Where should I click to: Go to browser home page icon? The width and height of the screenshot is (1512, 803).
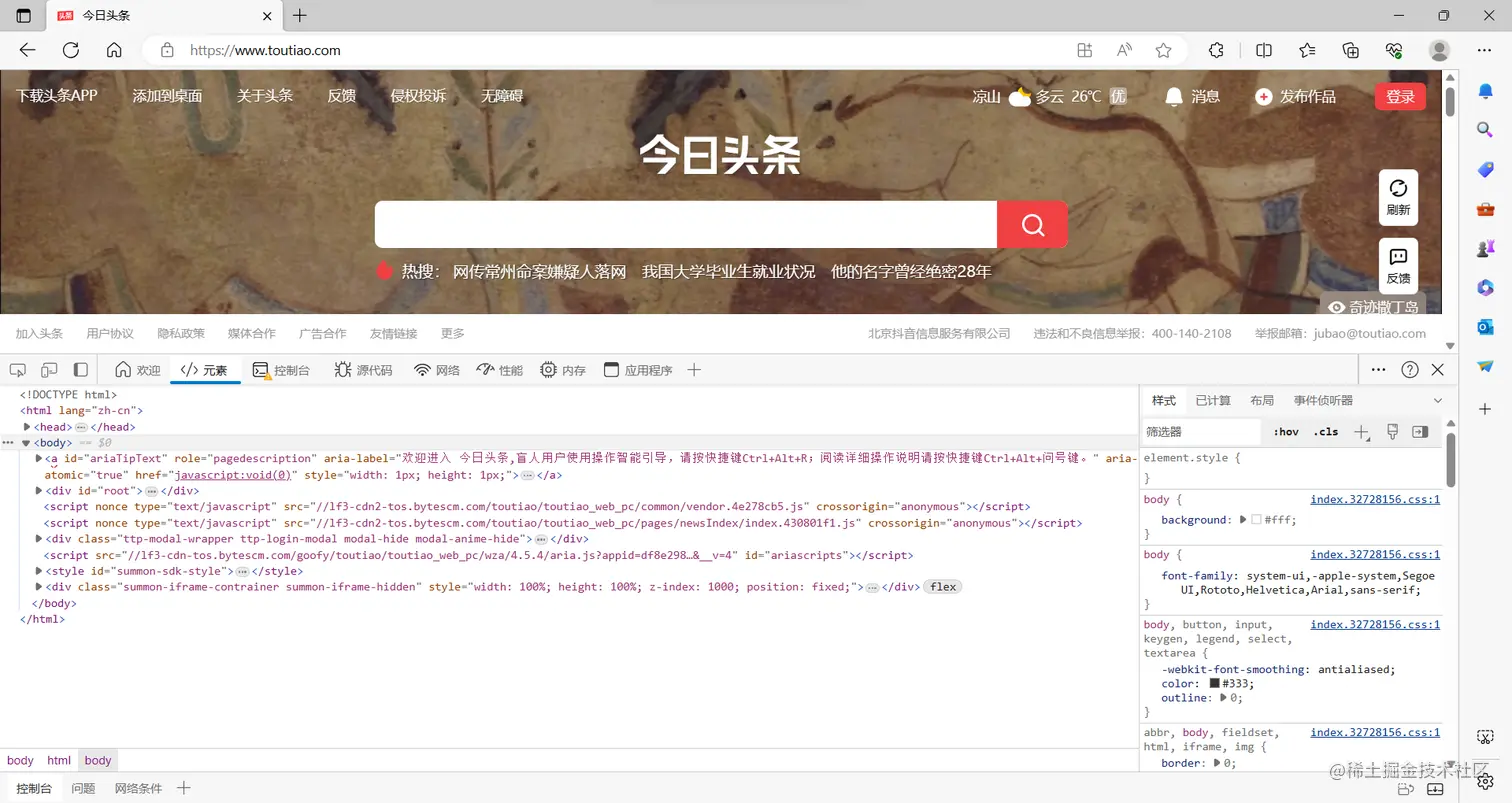[x=114, y=50]
